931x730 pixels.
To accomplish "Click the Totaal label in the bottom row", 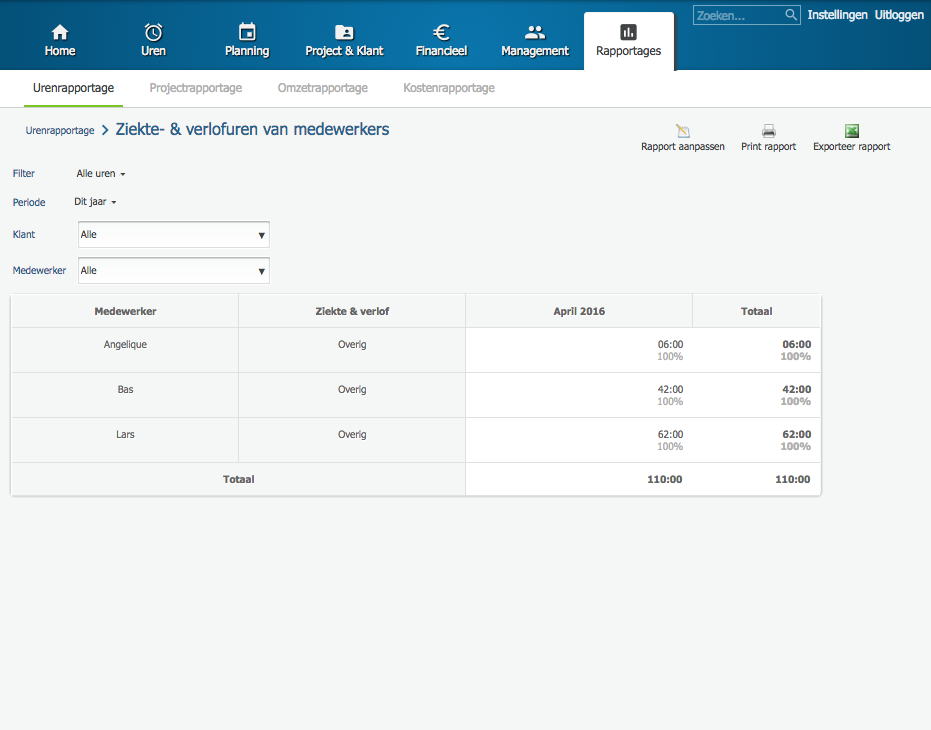I will [239, 479].
